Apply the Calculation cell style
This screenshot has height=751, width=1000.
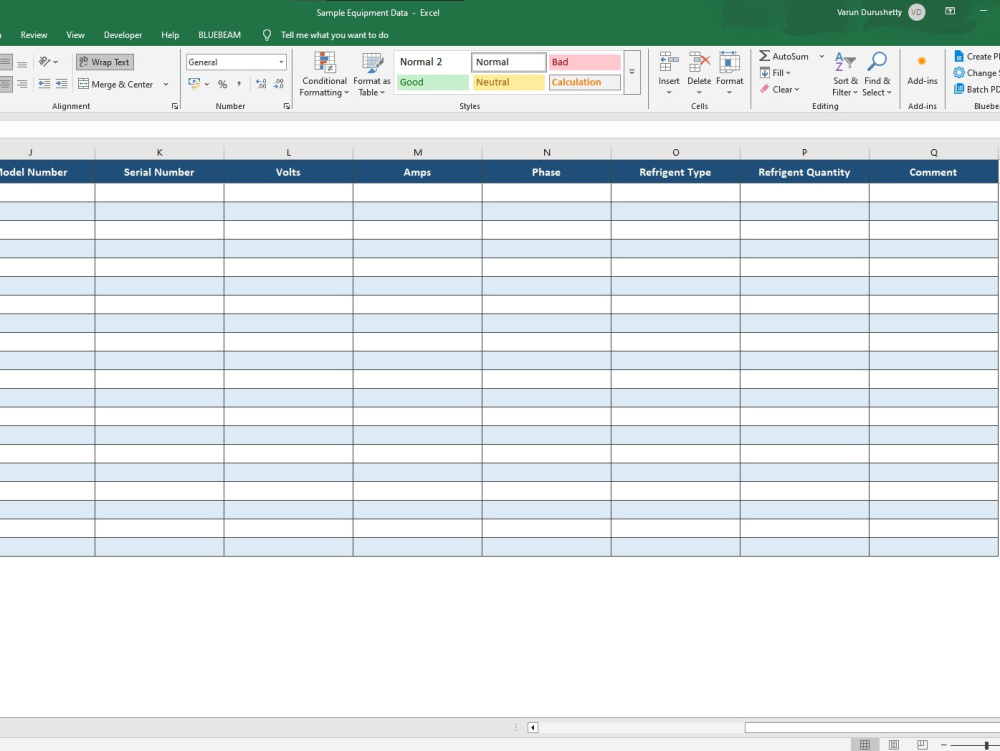point(584,82)
